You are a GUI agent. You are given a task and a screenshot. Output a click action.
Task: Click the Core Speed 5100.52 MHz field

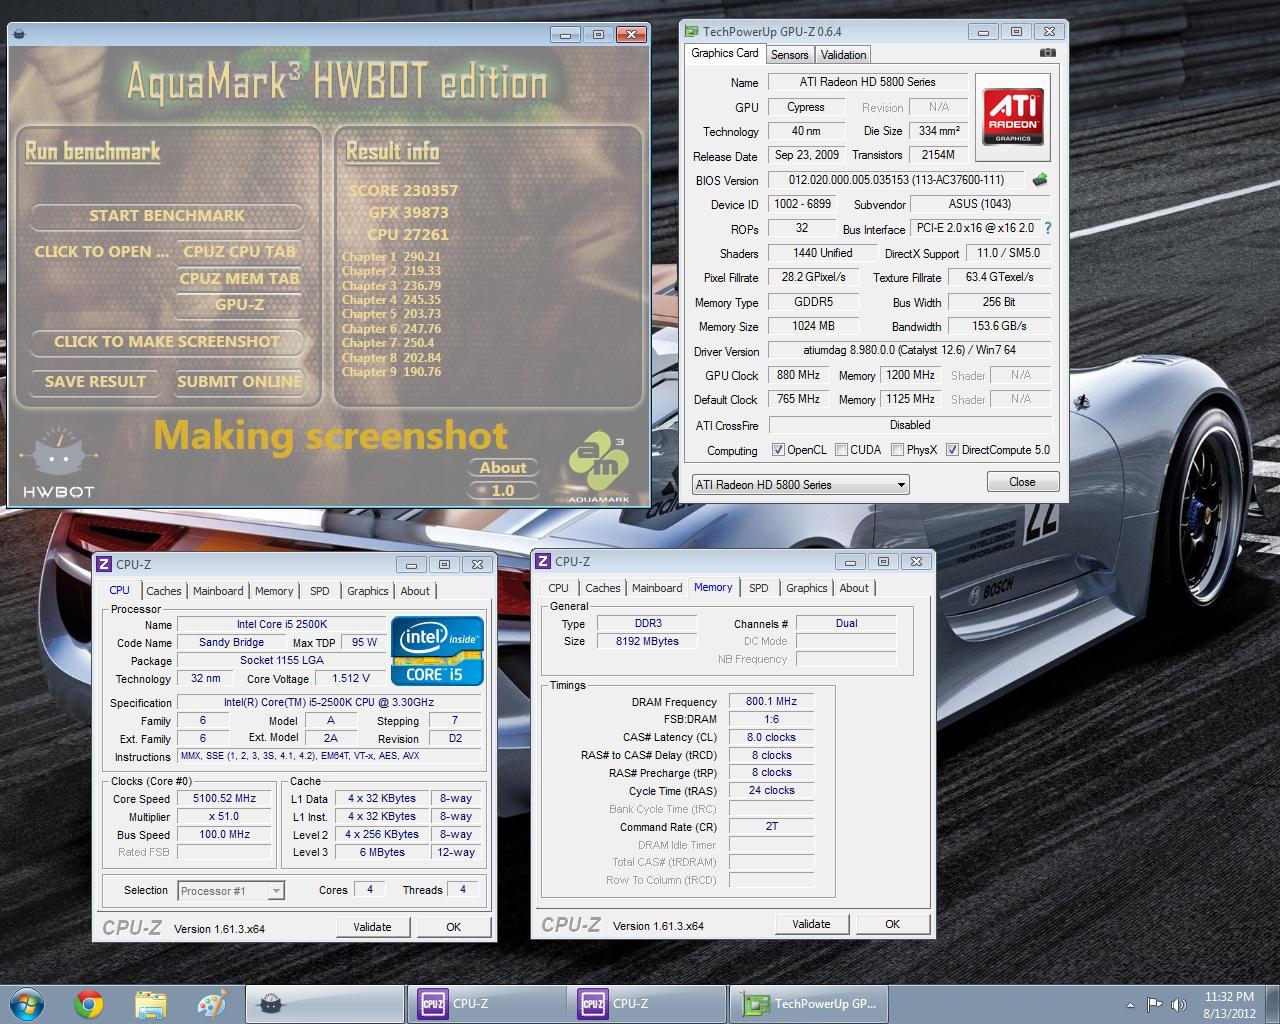pos(225,799)
